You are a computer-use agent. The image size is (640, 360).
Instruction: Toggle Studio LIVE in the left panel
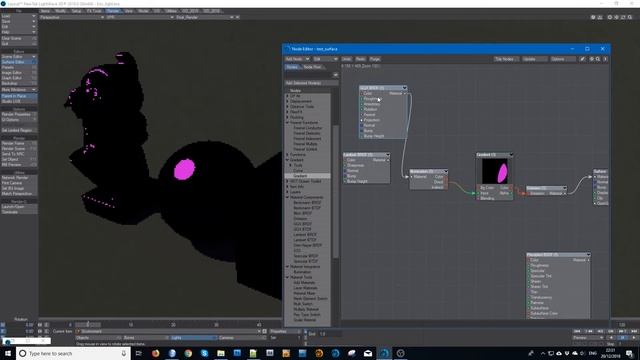(19, 101)
